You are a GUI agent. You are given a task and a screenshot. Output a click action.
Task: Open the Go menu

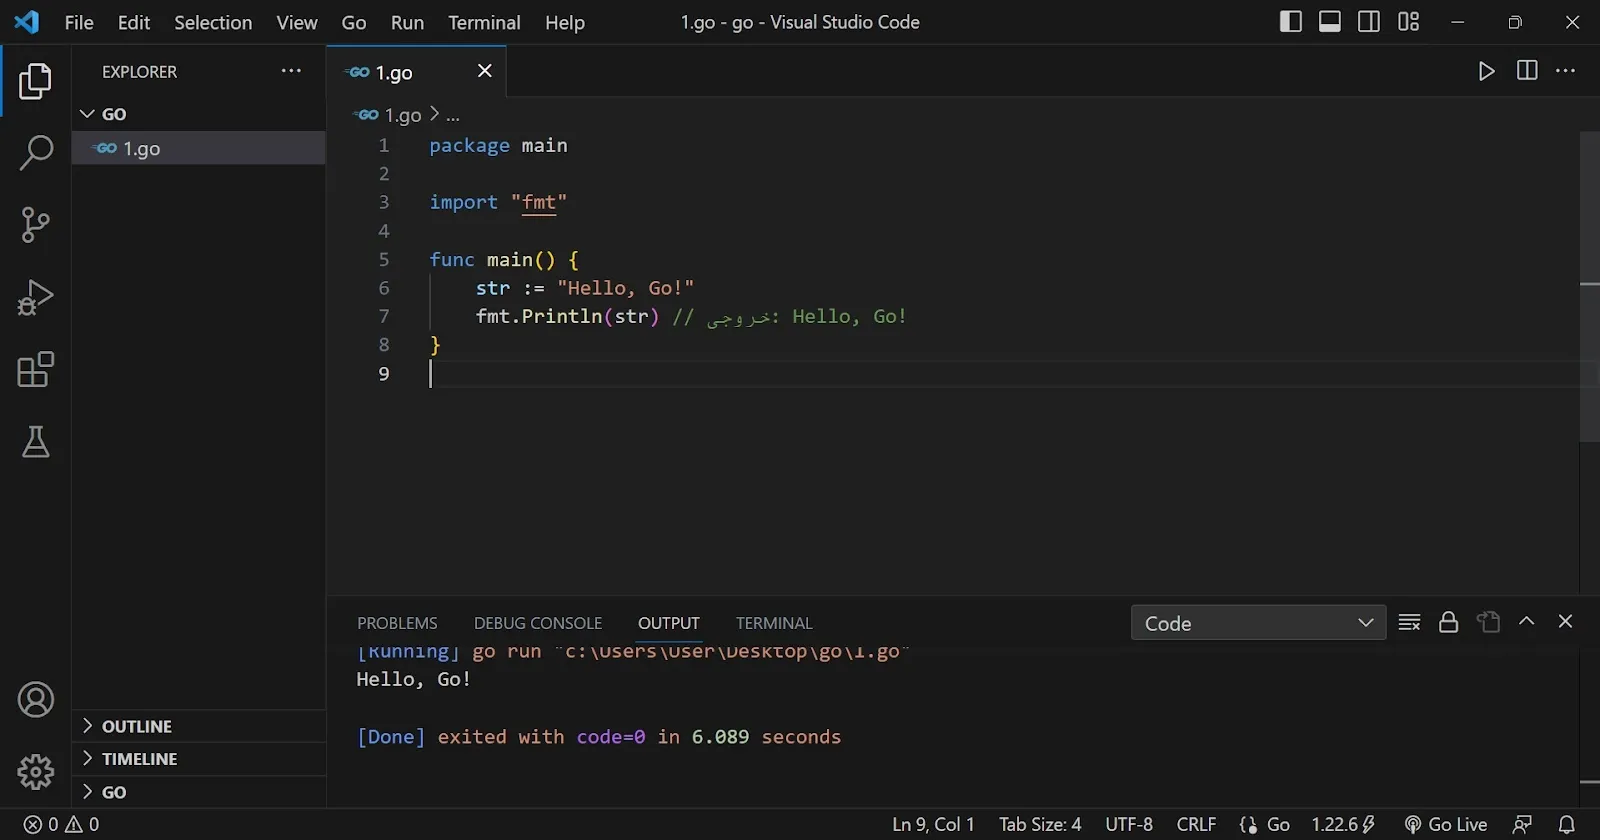(x=354, y=22)
